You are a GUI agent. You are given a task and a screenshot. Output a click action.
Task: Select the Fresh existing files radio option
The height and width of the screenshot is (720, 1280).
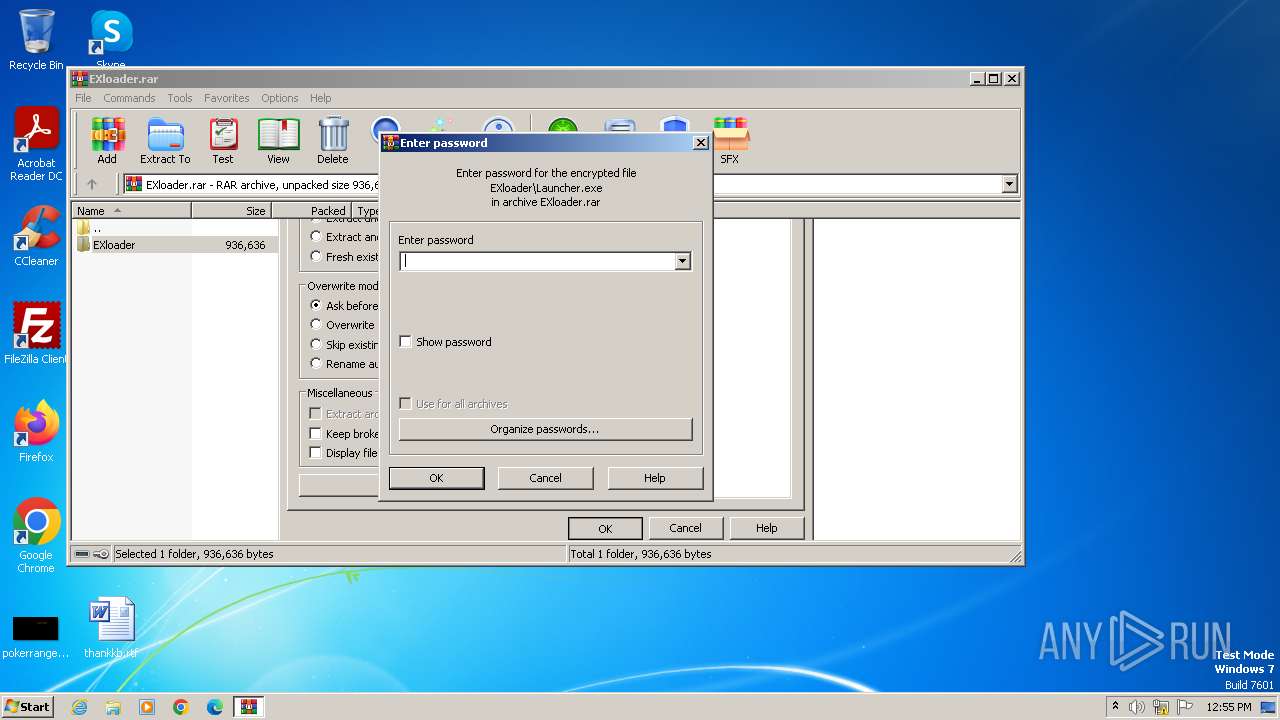click(x=316, y=256)
